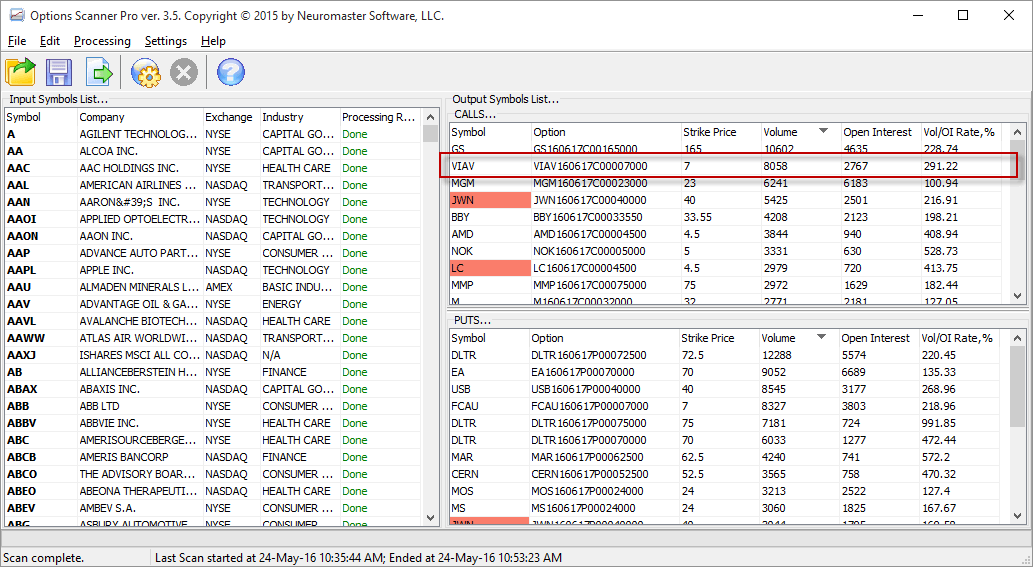Viewport: 1033px width, 567px height.
Task: Sort PUTS table by Symbol header
Action: 489,338
